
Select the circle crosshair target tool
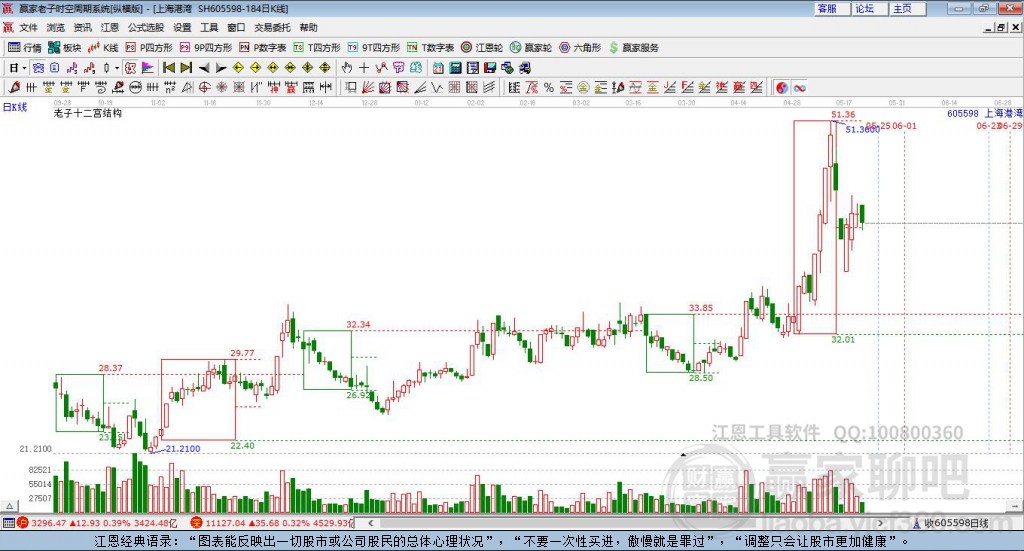[x=204, y=87]
